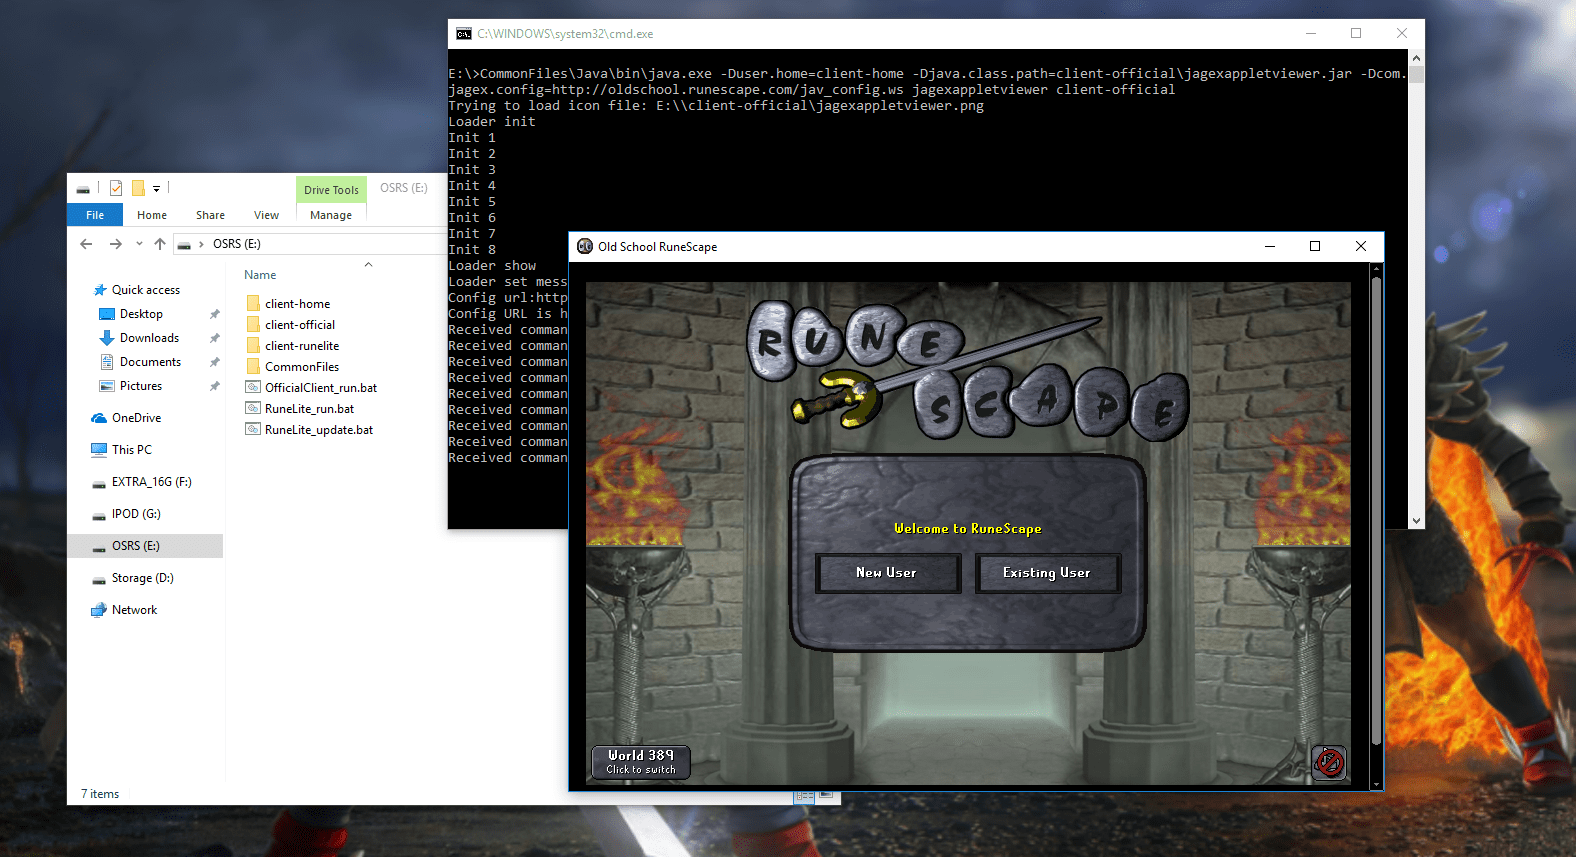Click the Details view icon in Explorer status bar
The width and height of the screenshot is (1576, 857).
(804, 796)
